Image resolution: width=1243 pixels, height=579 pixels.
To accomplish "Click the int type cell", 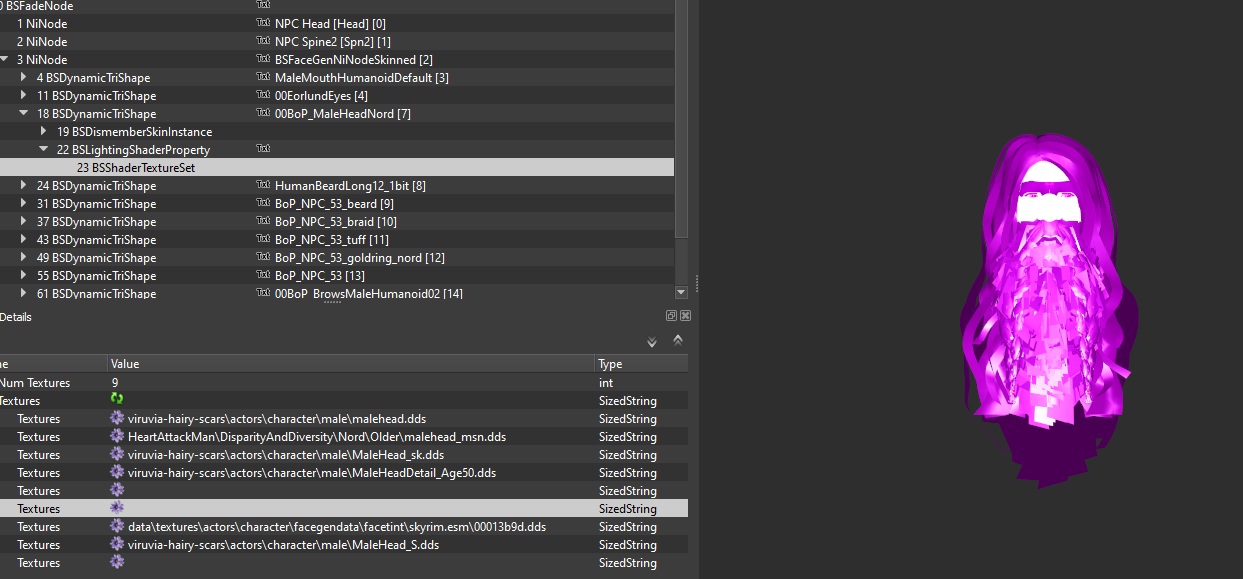I will 605,382.
